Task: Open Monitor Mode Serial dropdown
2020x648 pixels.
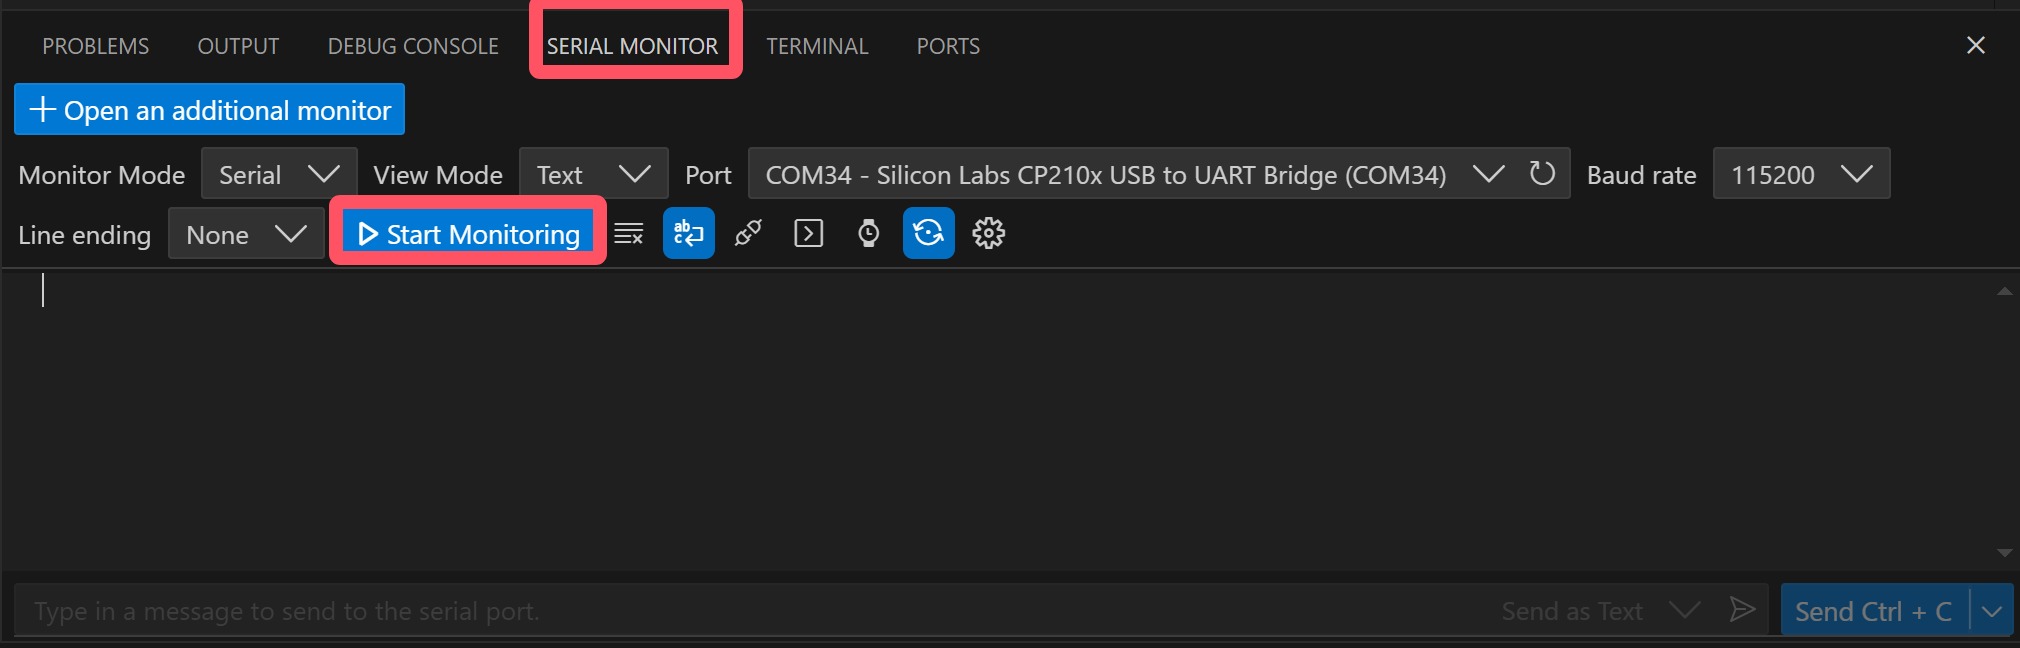Action: pos(279,174)
